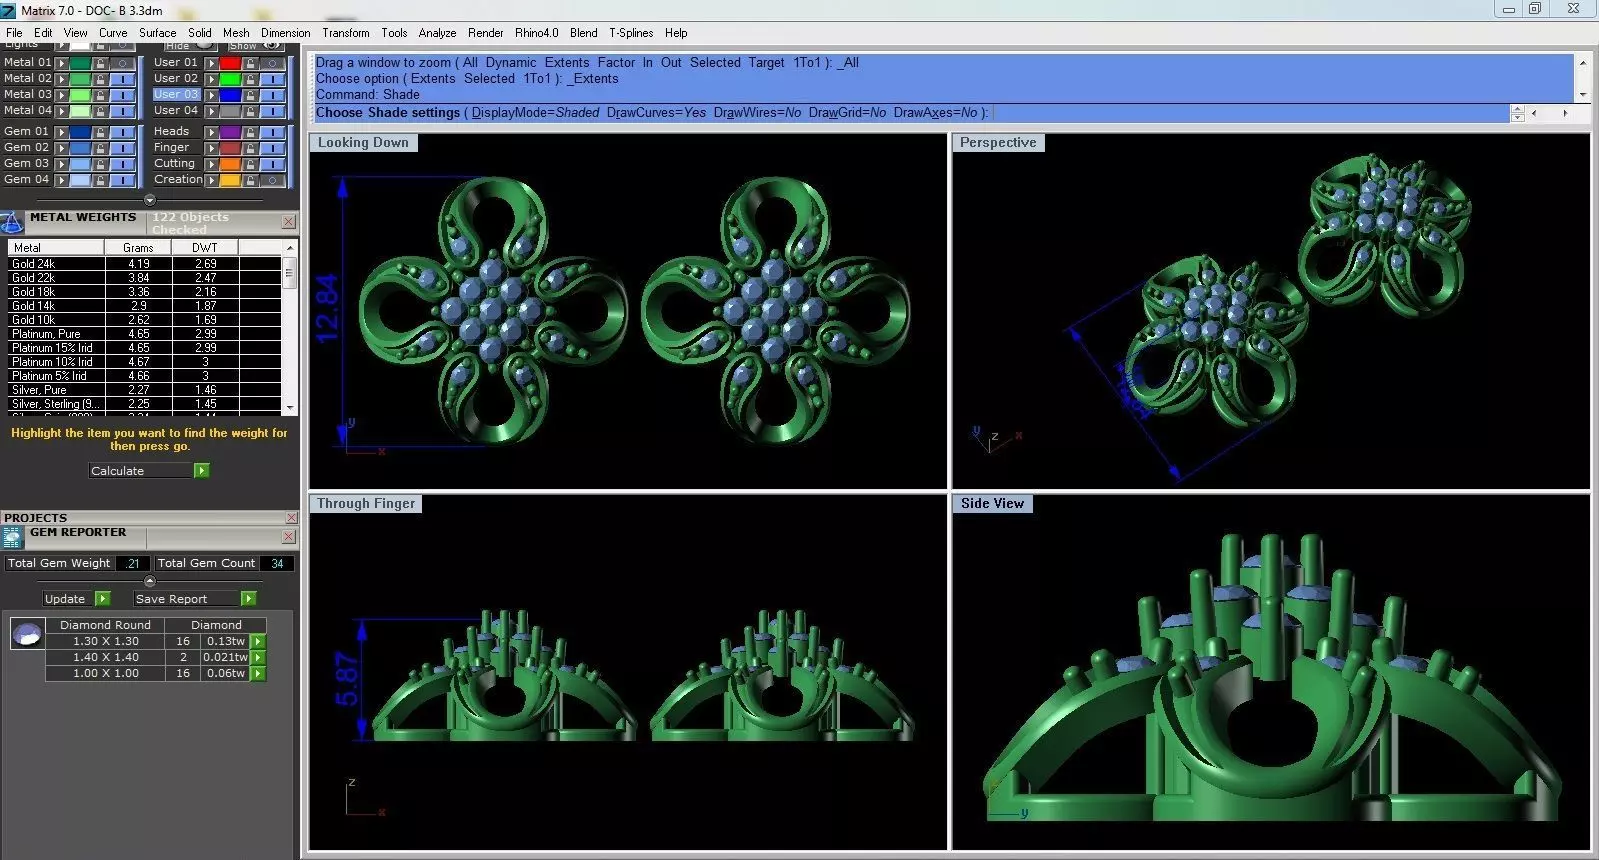Click the DisplayMode=Shaded command option
The height and width of the screenshot is (860, 1599).
click(x=535, y=112)
